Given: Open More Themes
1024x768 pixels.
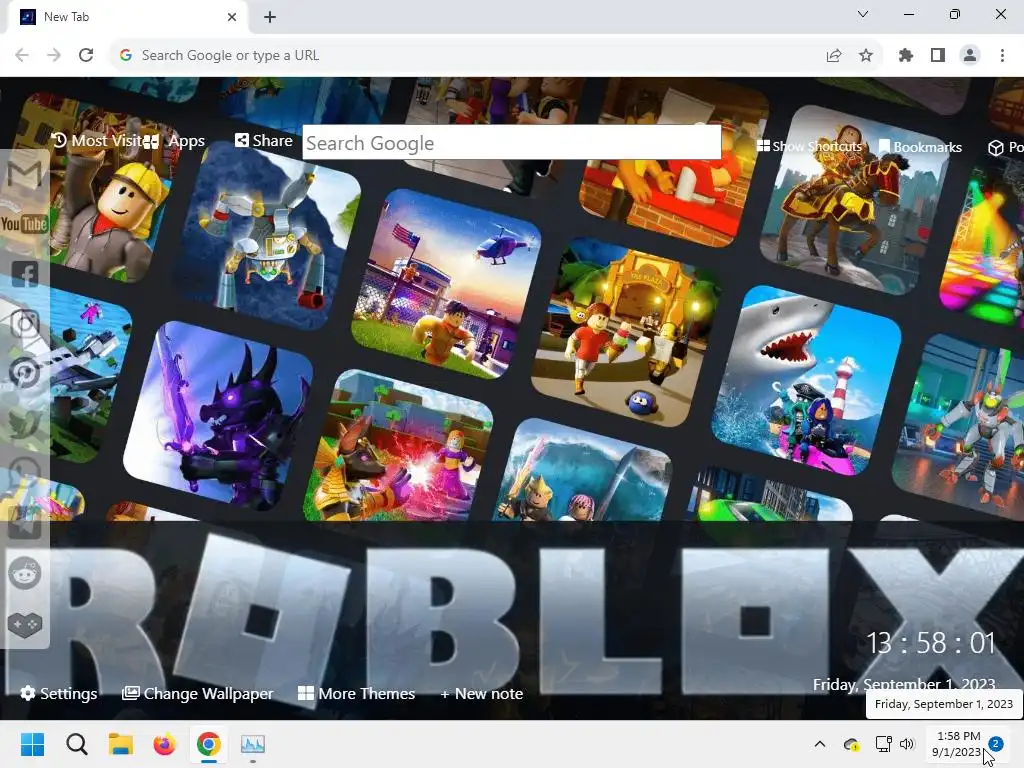Looking at the screenshot, I should click(357, 694).
